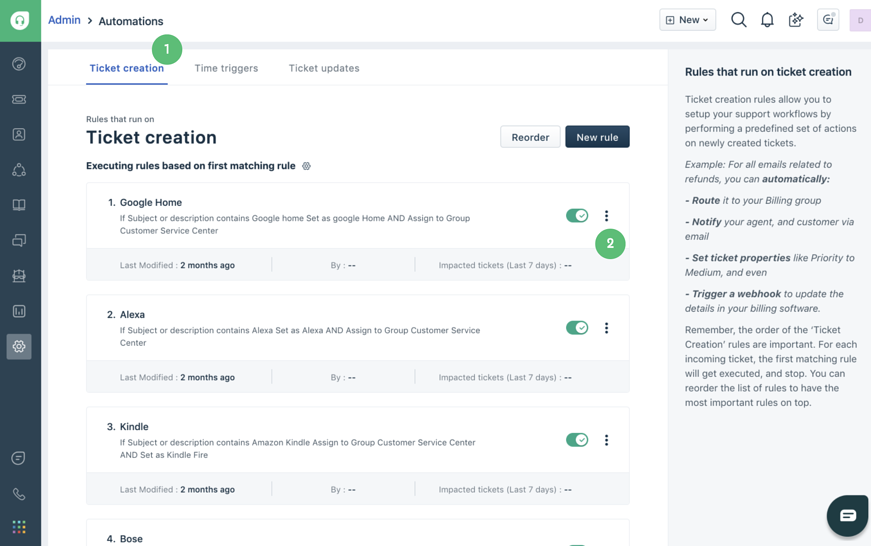Turn off the Alexa rule toggle
Viewport: 871px width, 546px height.
[x=577, y=328]
